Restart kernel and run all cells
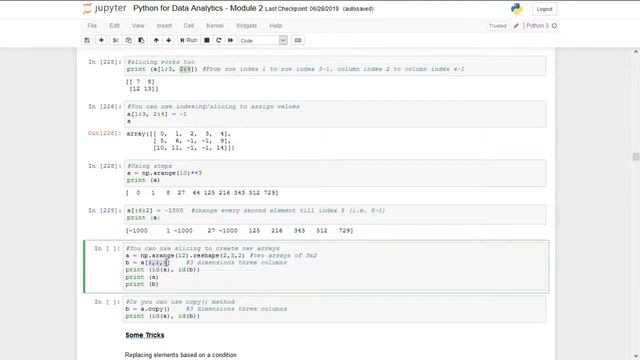This screenshot has height=360, width=640. click(231, 40)
